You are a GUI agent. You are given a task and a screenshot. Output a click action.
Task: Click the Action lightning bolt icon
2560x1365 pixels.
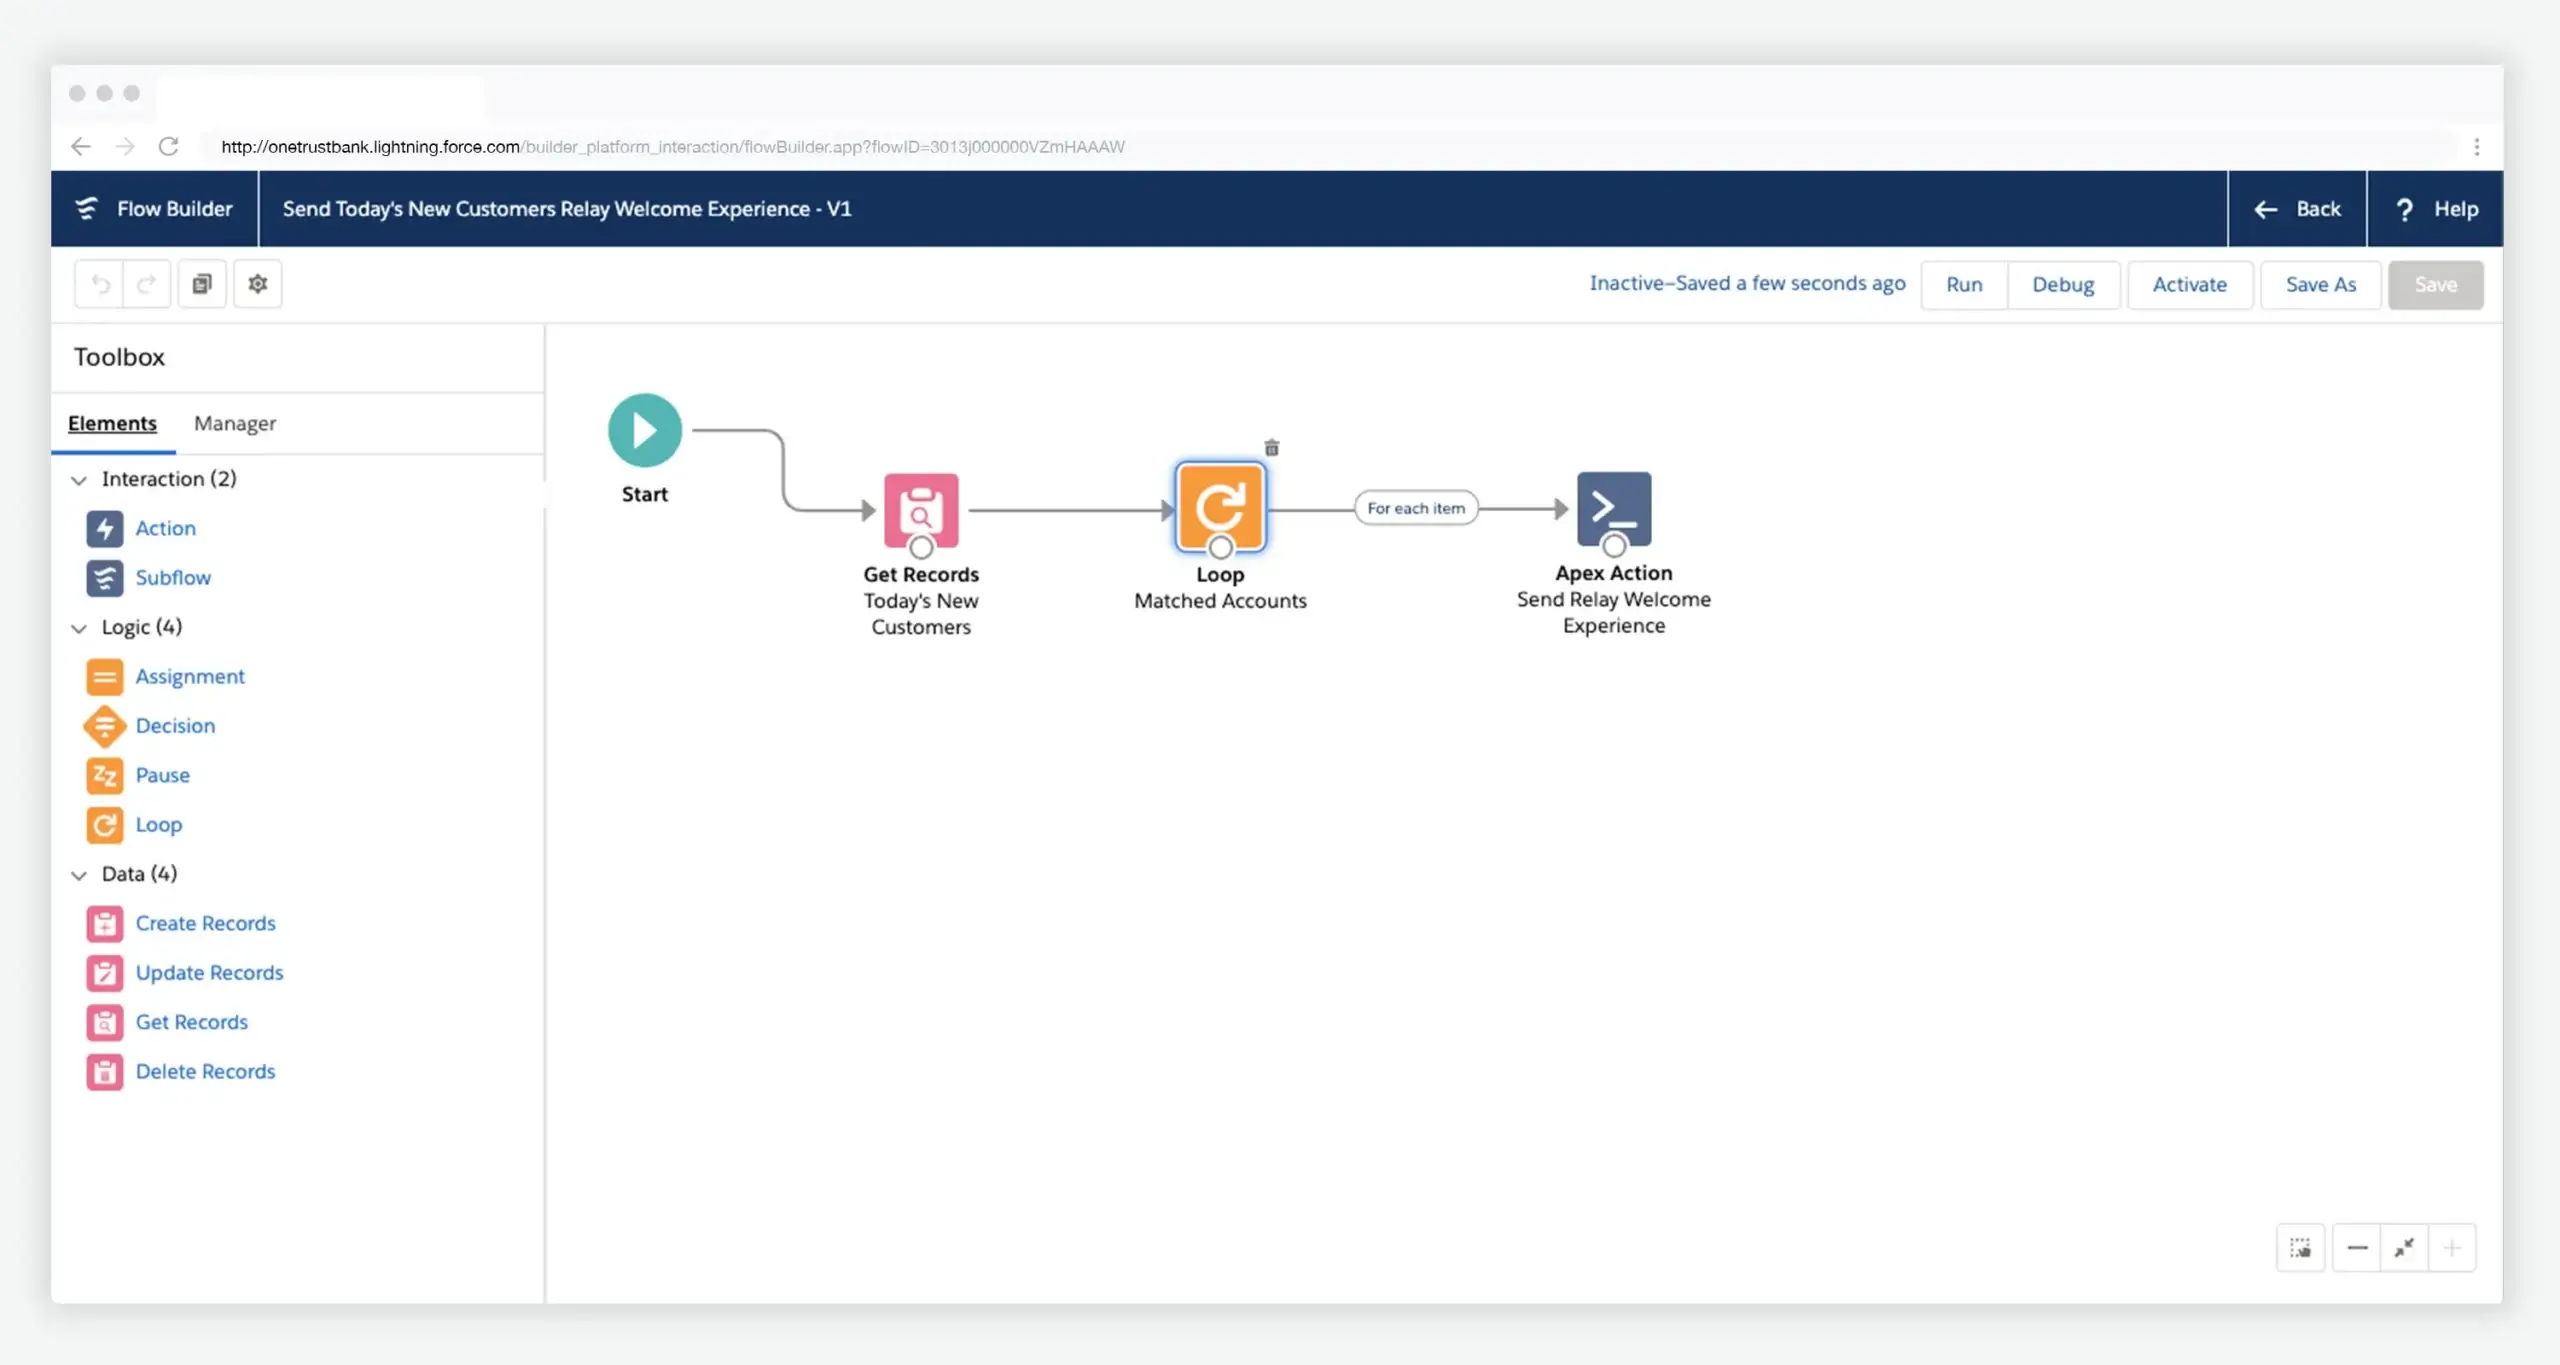tap(105, 528)
